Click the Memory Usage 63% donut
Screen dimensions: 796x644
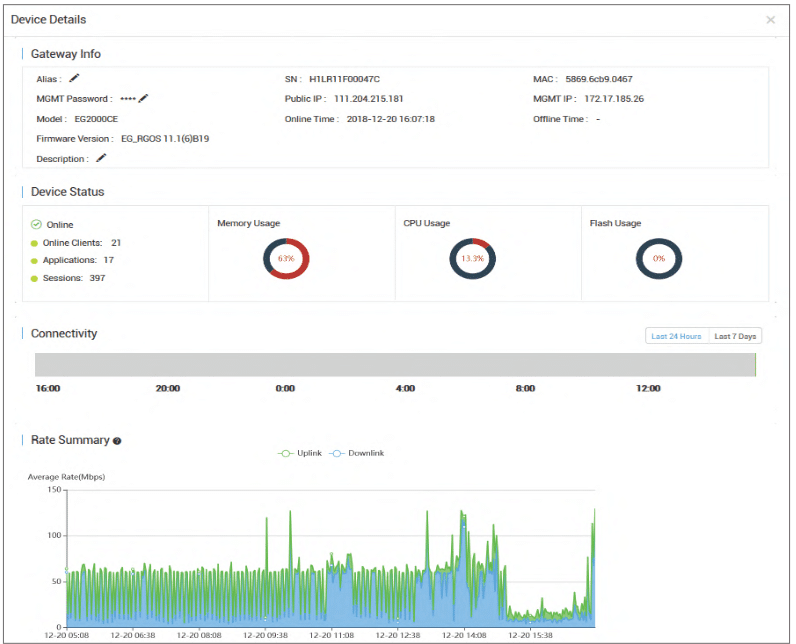(286, 258)
